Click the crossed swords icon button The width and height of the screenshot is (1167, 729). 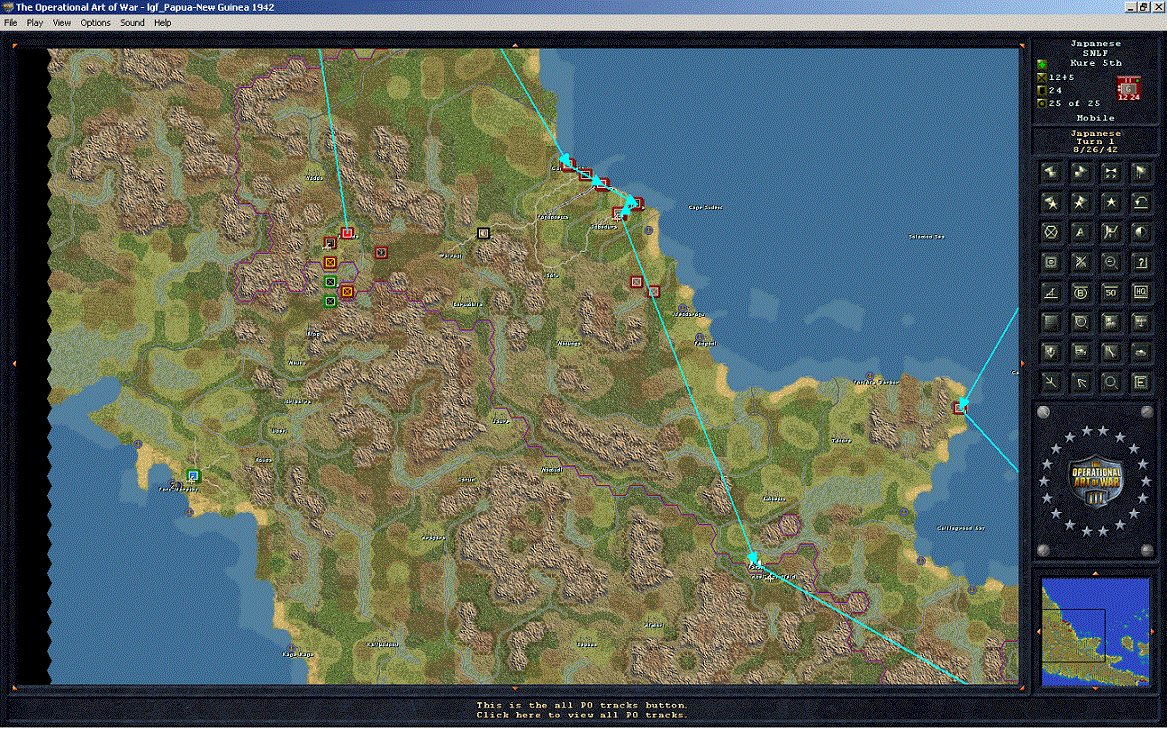(x=1081, y=262)
